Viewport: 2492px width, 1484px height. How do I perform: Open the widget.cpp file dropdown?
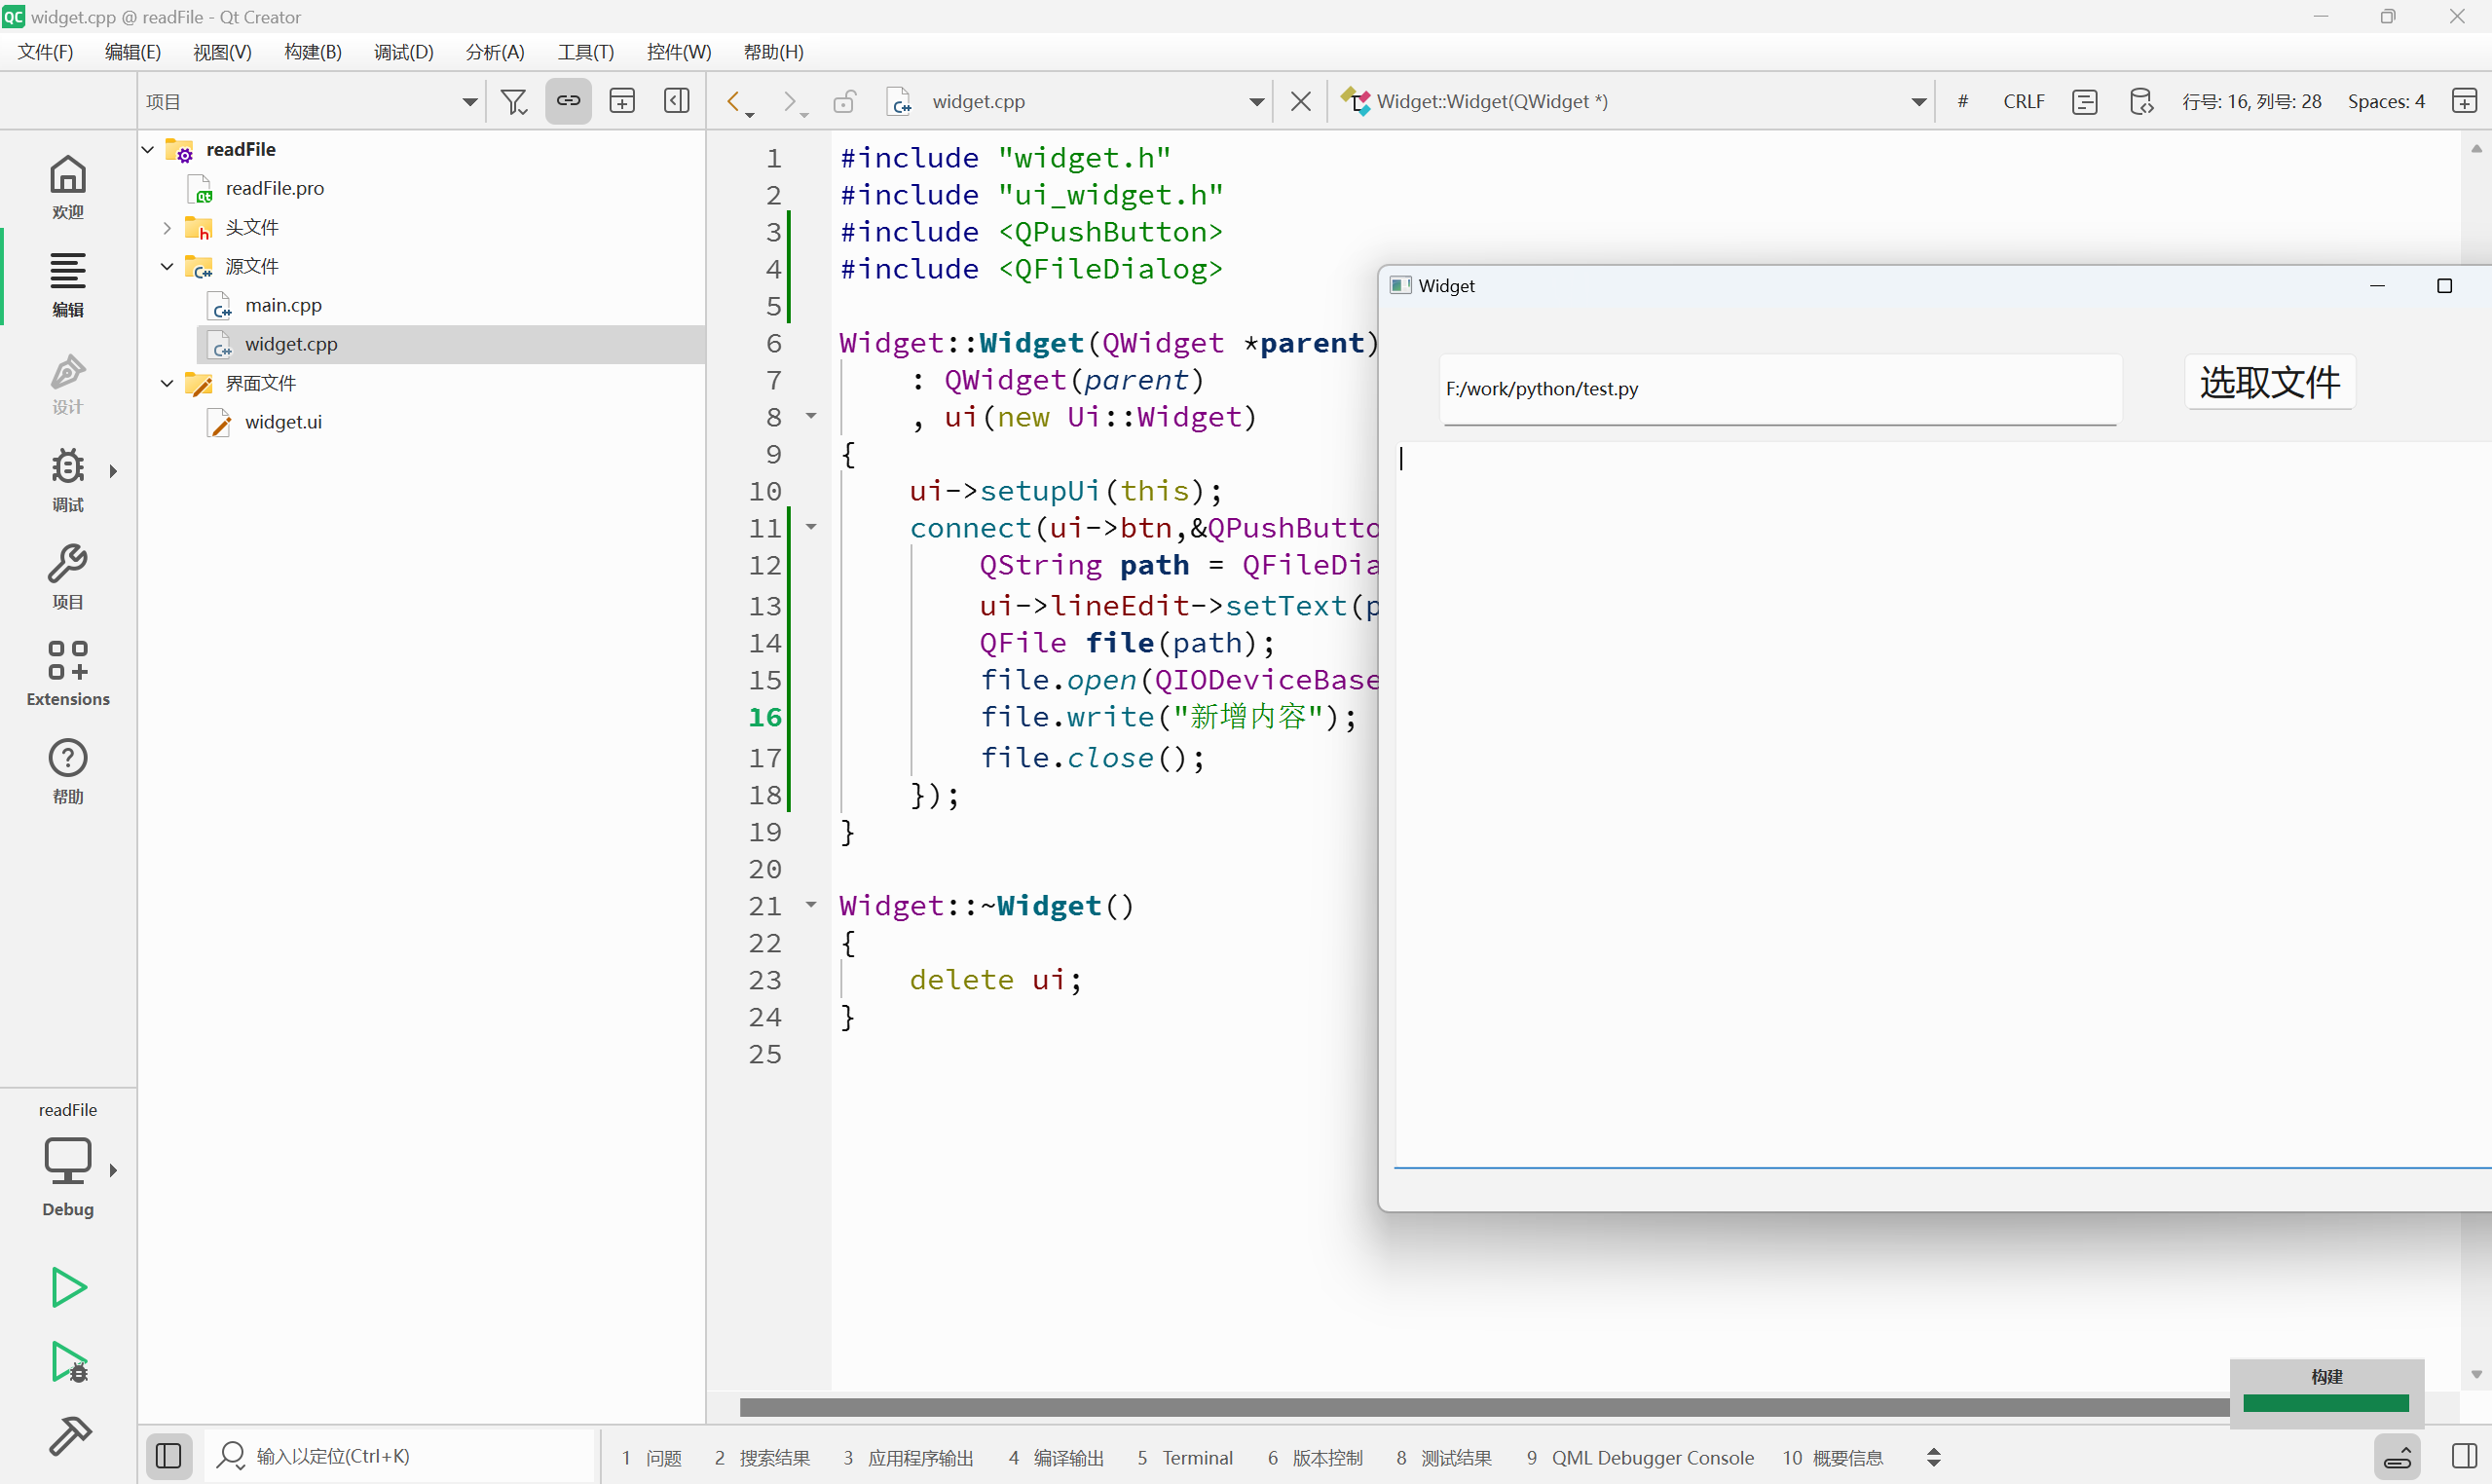pyautogui.click(x=1256, y=101)
